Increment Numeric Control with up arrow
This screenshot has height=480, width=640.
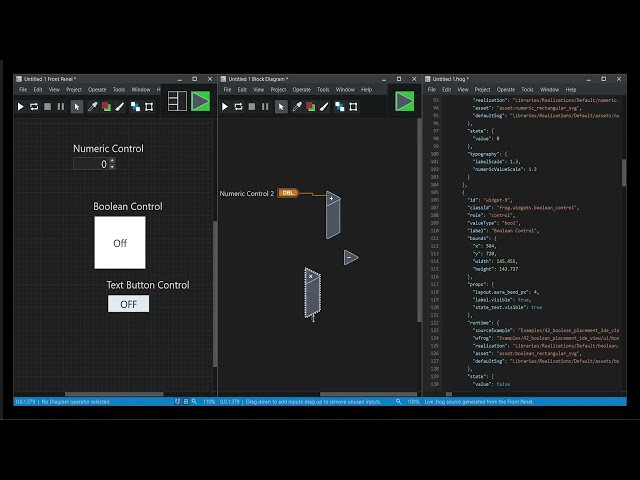click(x=112, y=161)
